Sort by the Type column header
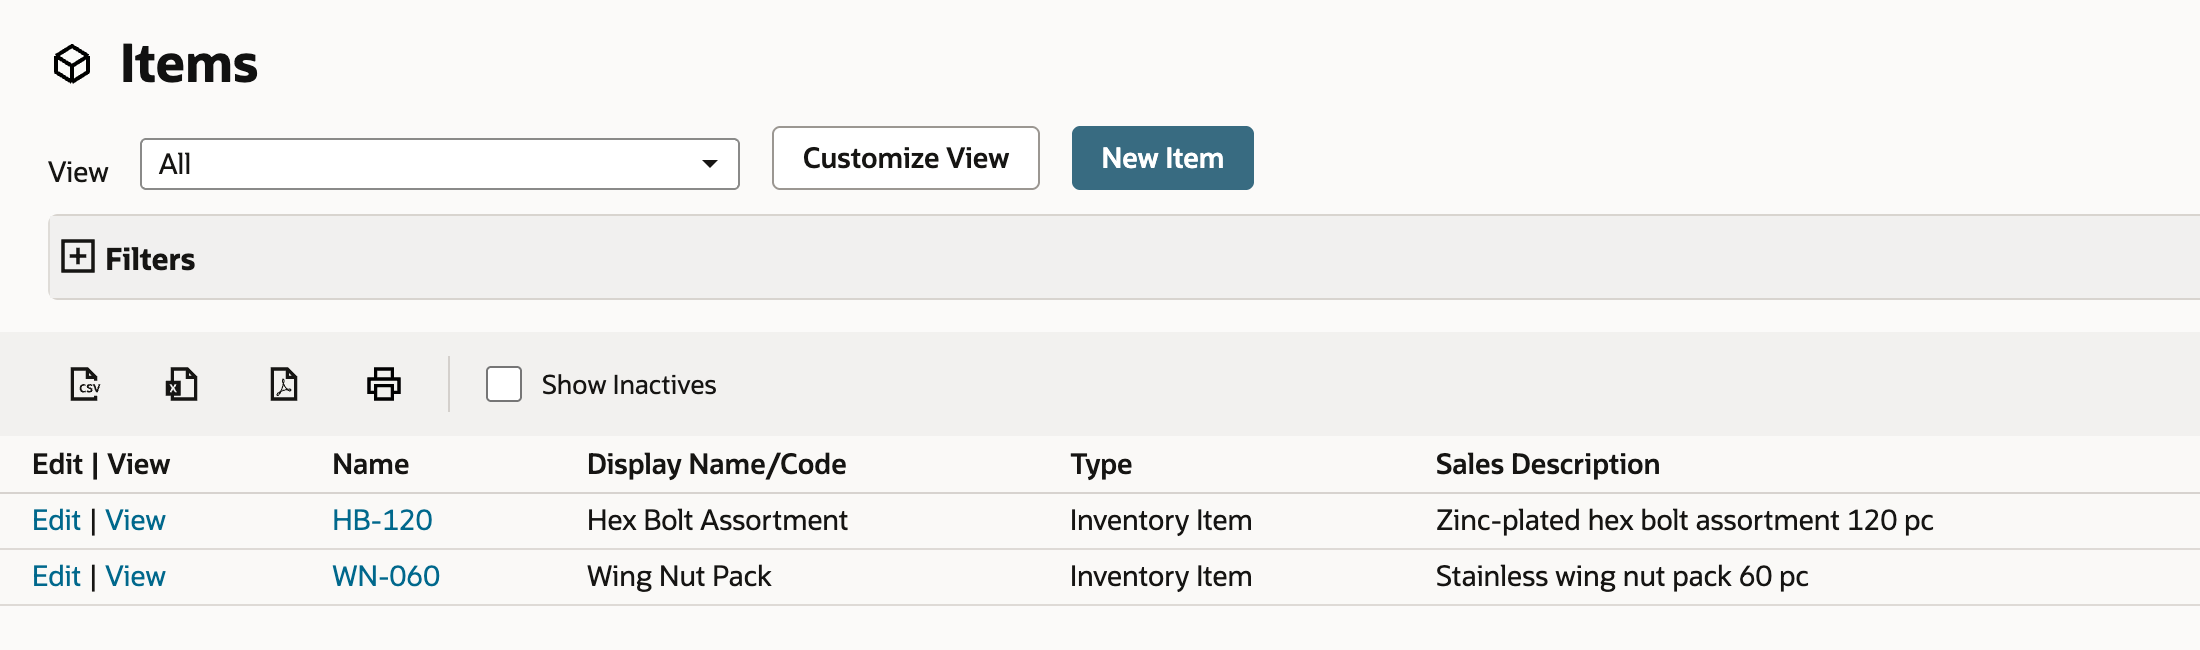This screenshot has height=650, width=2200. pos(1101,464)
